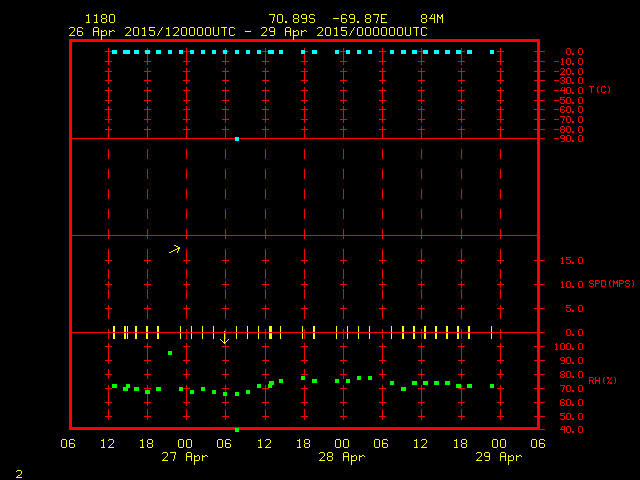
Task: Click the 84M elevation text
Action: click(432, 19)
